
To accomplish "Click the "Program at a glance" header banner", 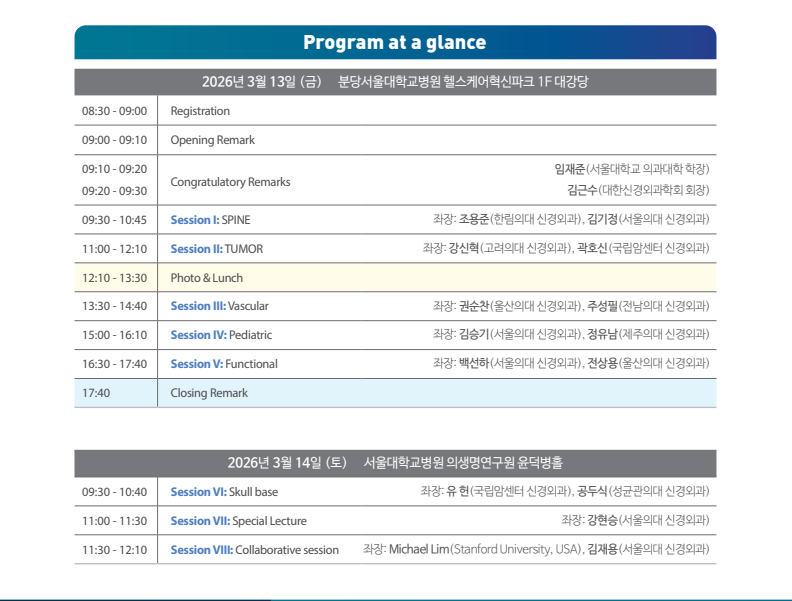I will coord(395,42).
